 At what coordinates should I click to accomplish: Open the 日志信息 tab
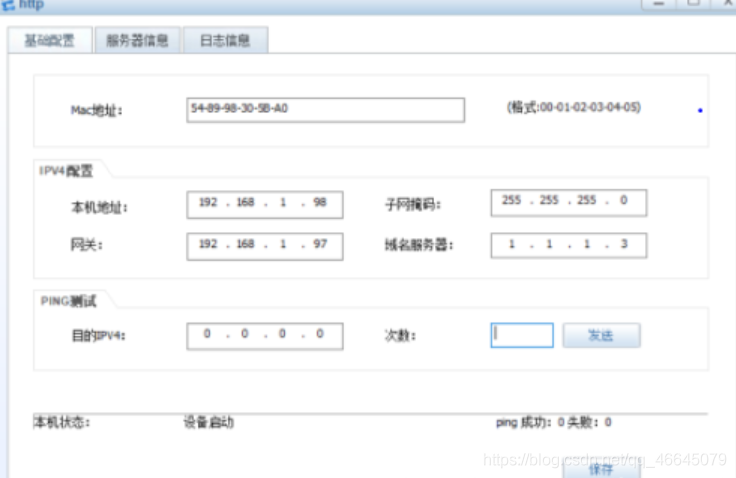coord(225,40)
